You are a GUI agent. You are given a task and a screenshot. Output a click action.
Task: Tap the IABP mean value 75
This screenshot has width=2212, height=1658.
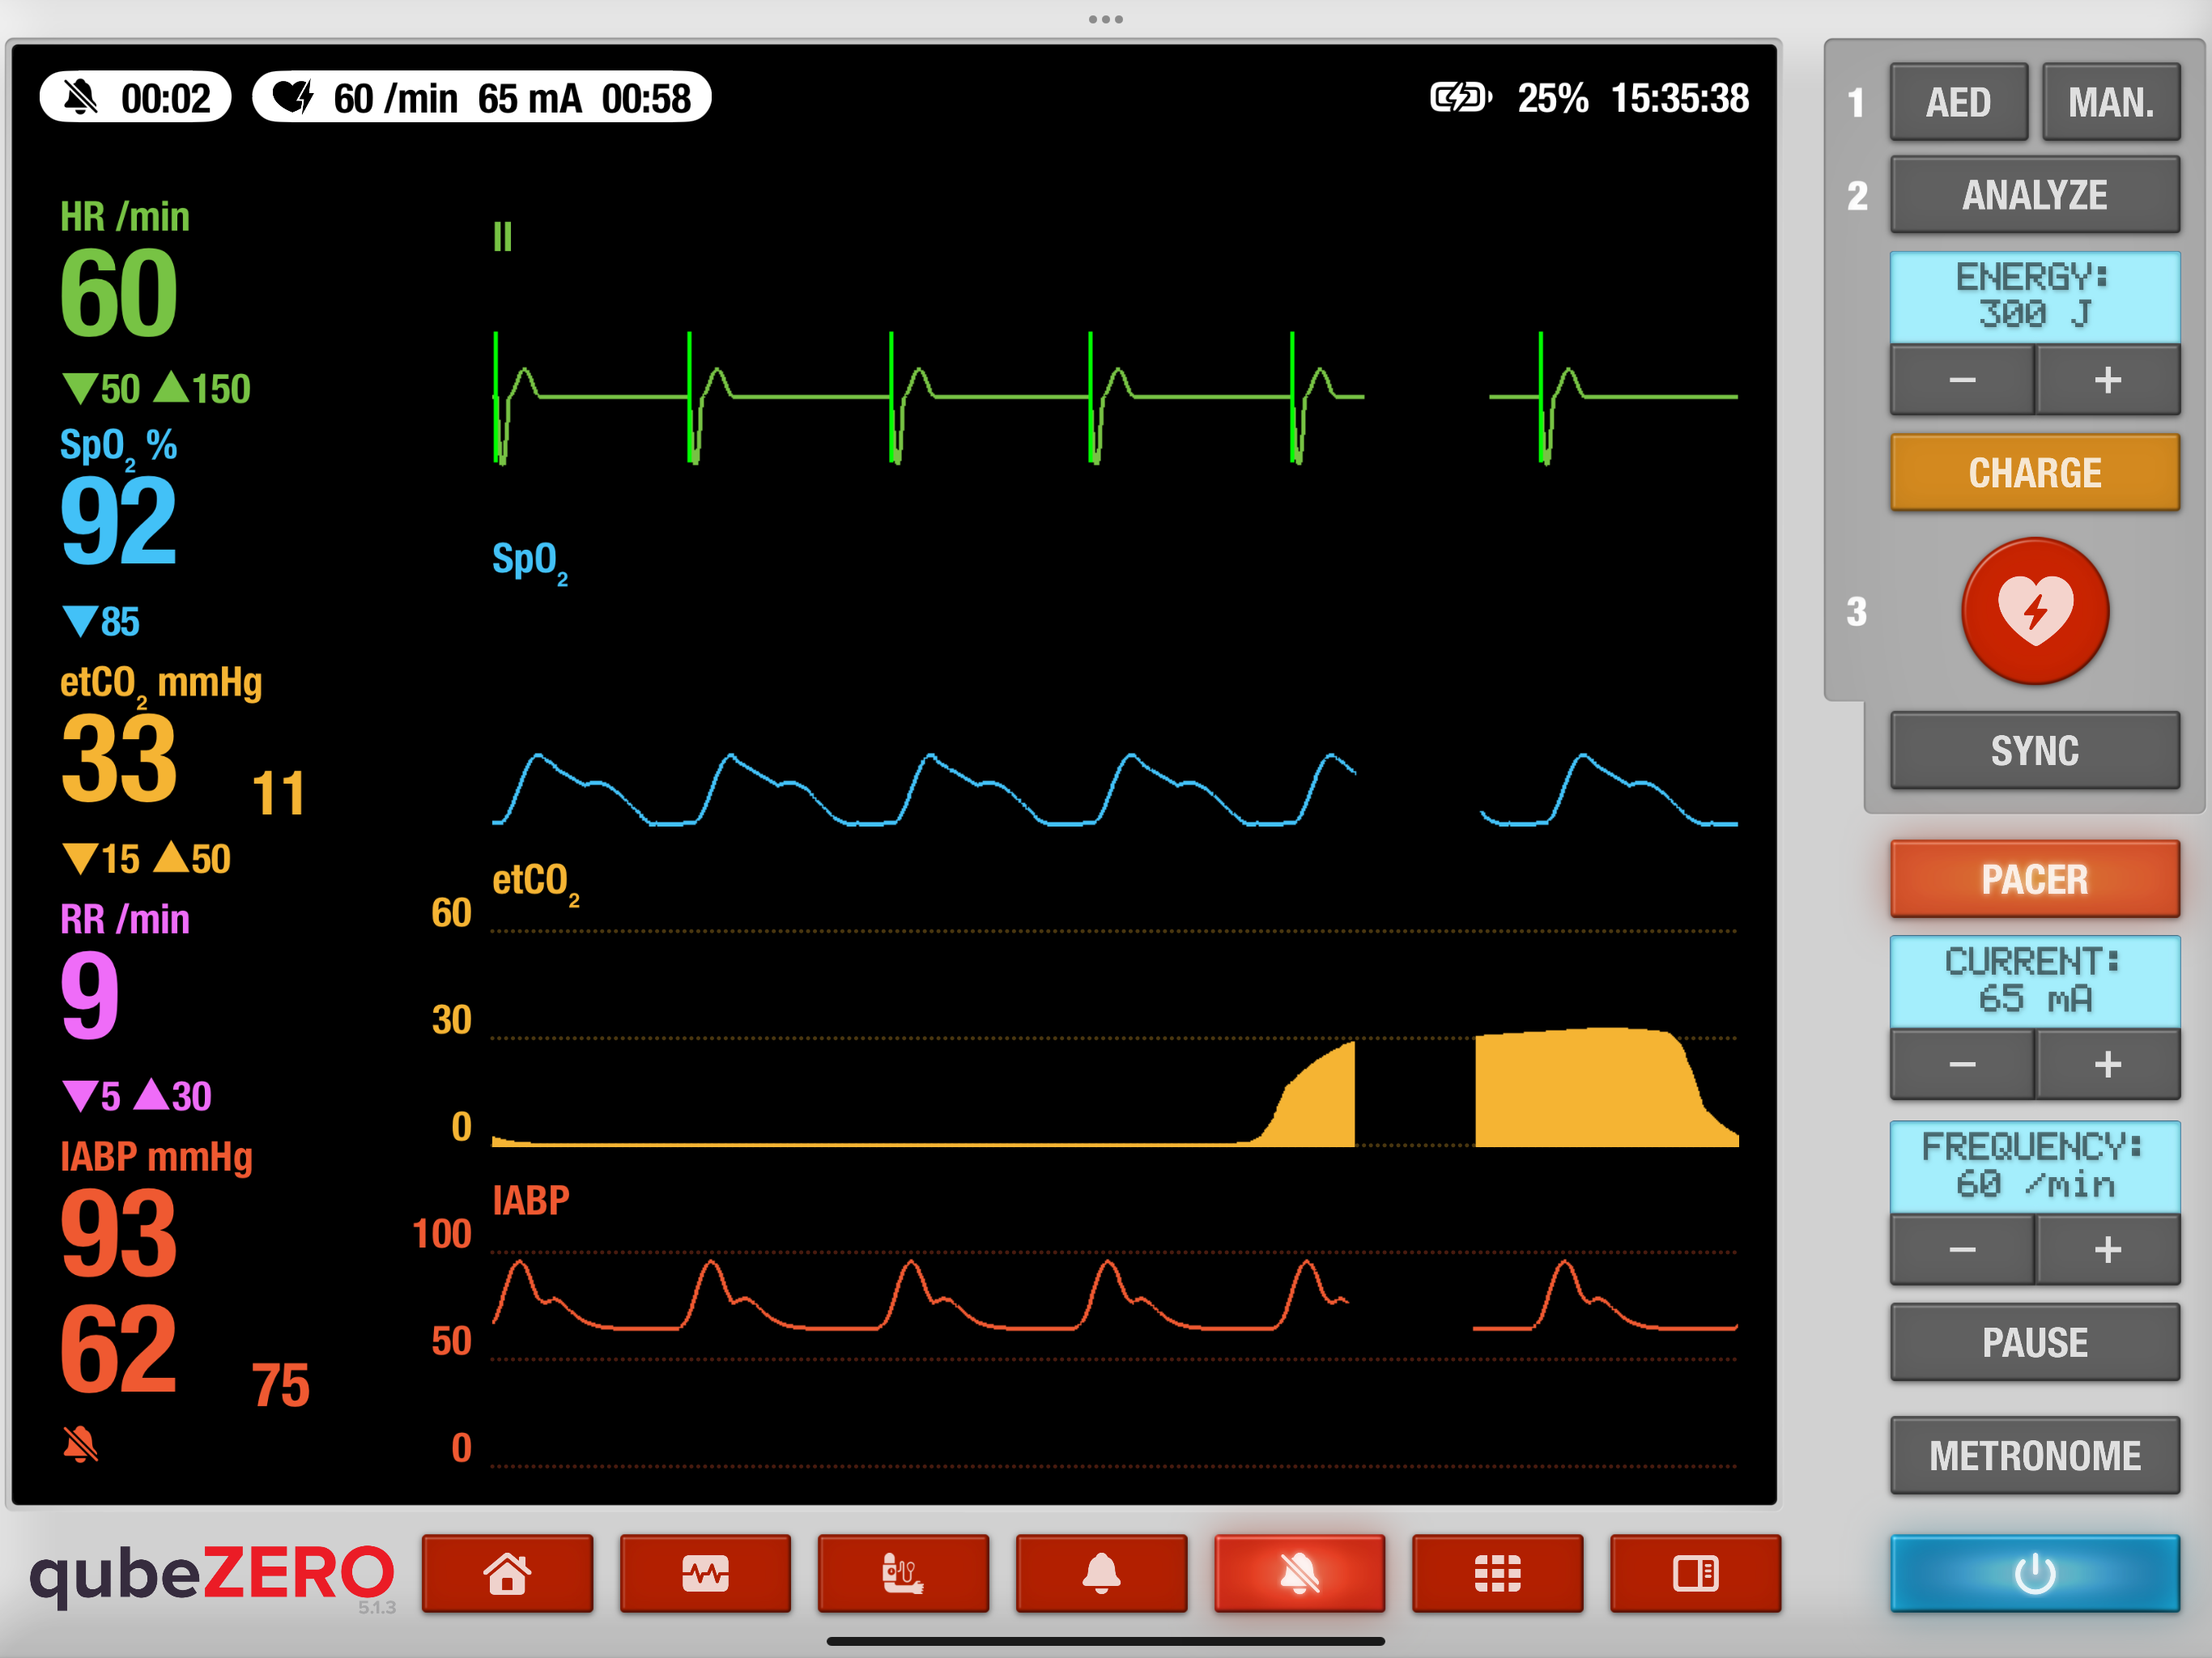tap(280, 1386)
